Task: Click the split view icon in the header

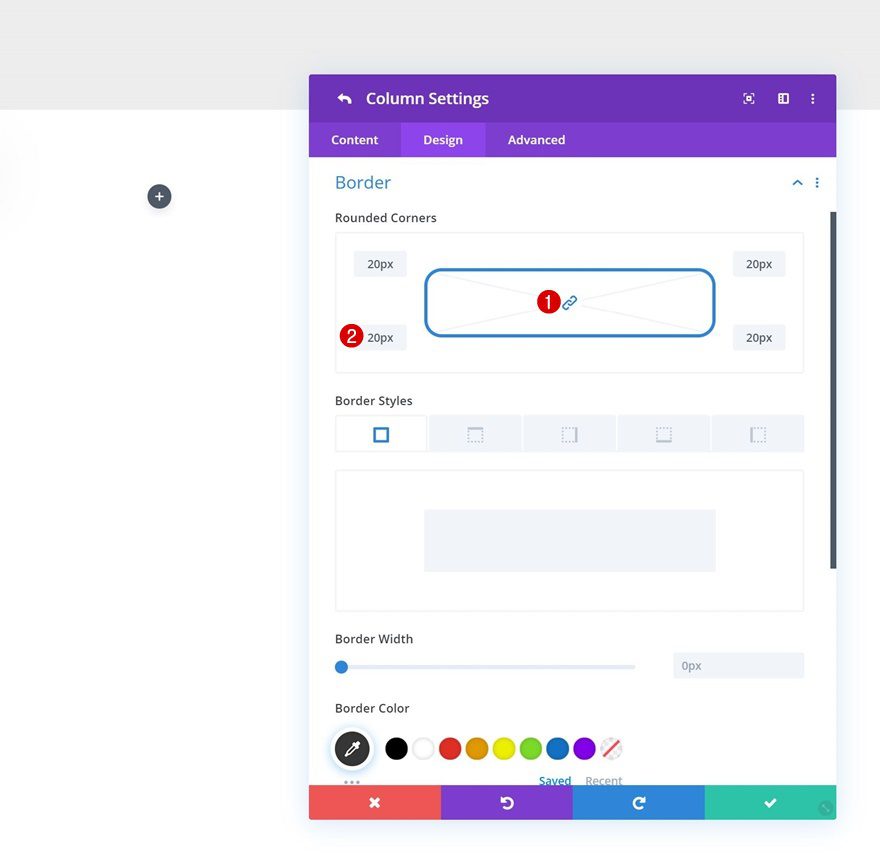Action: point(783,98)
